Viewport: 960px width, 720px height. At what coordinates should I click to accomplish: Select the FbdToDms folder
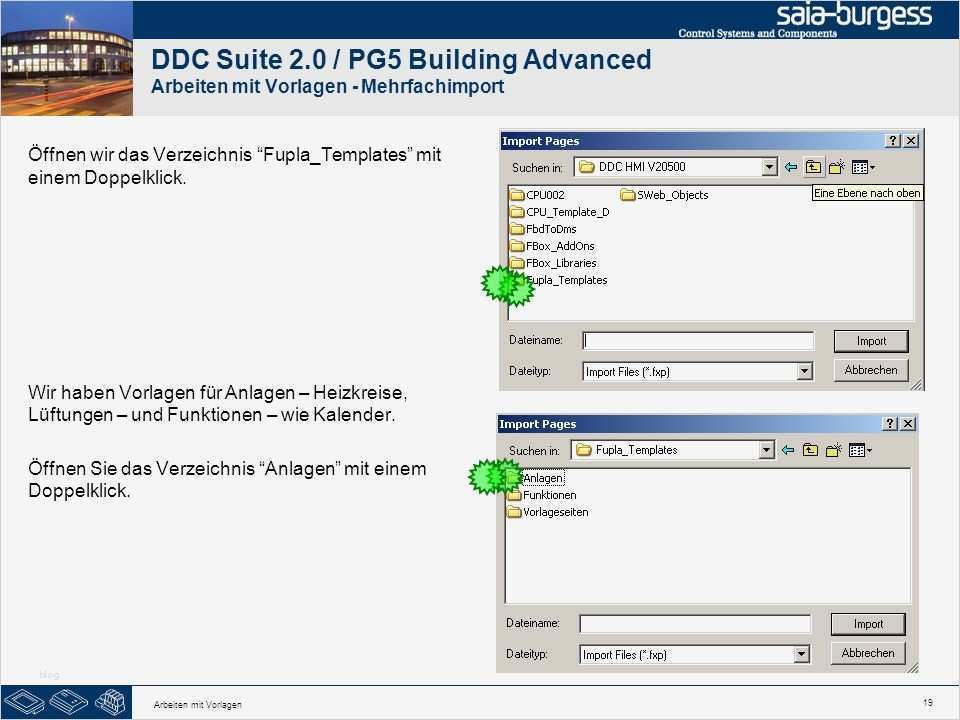(x=543, y=229)
